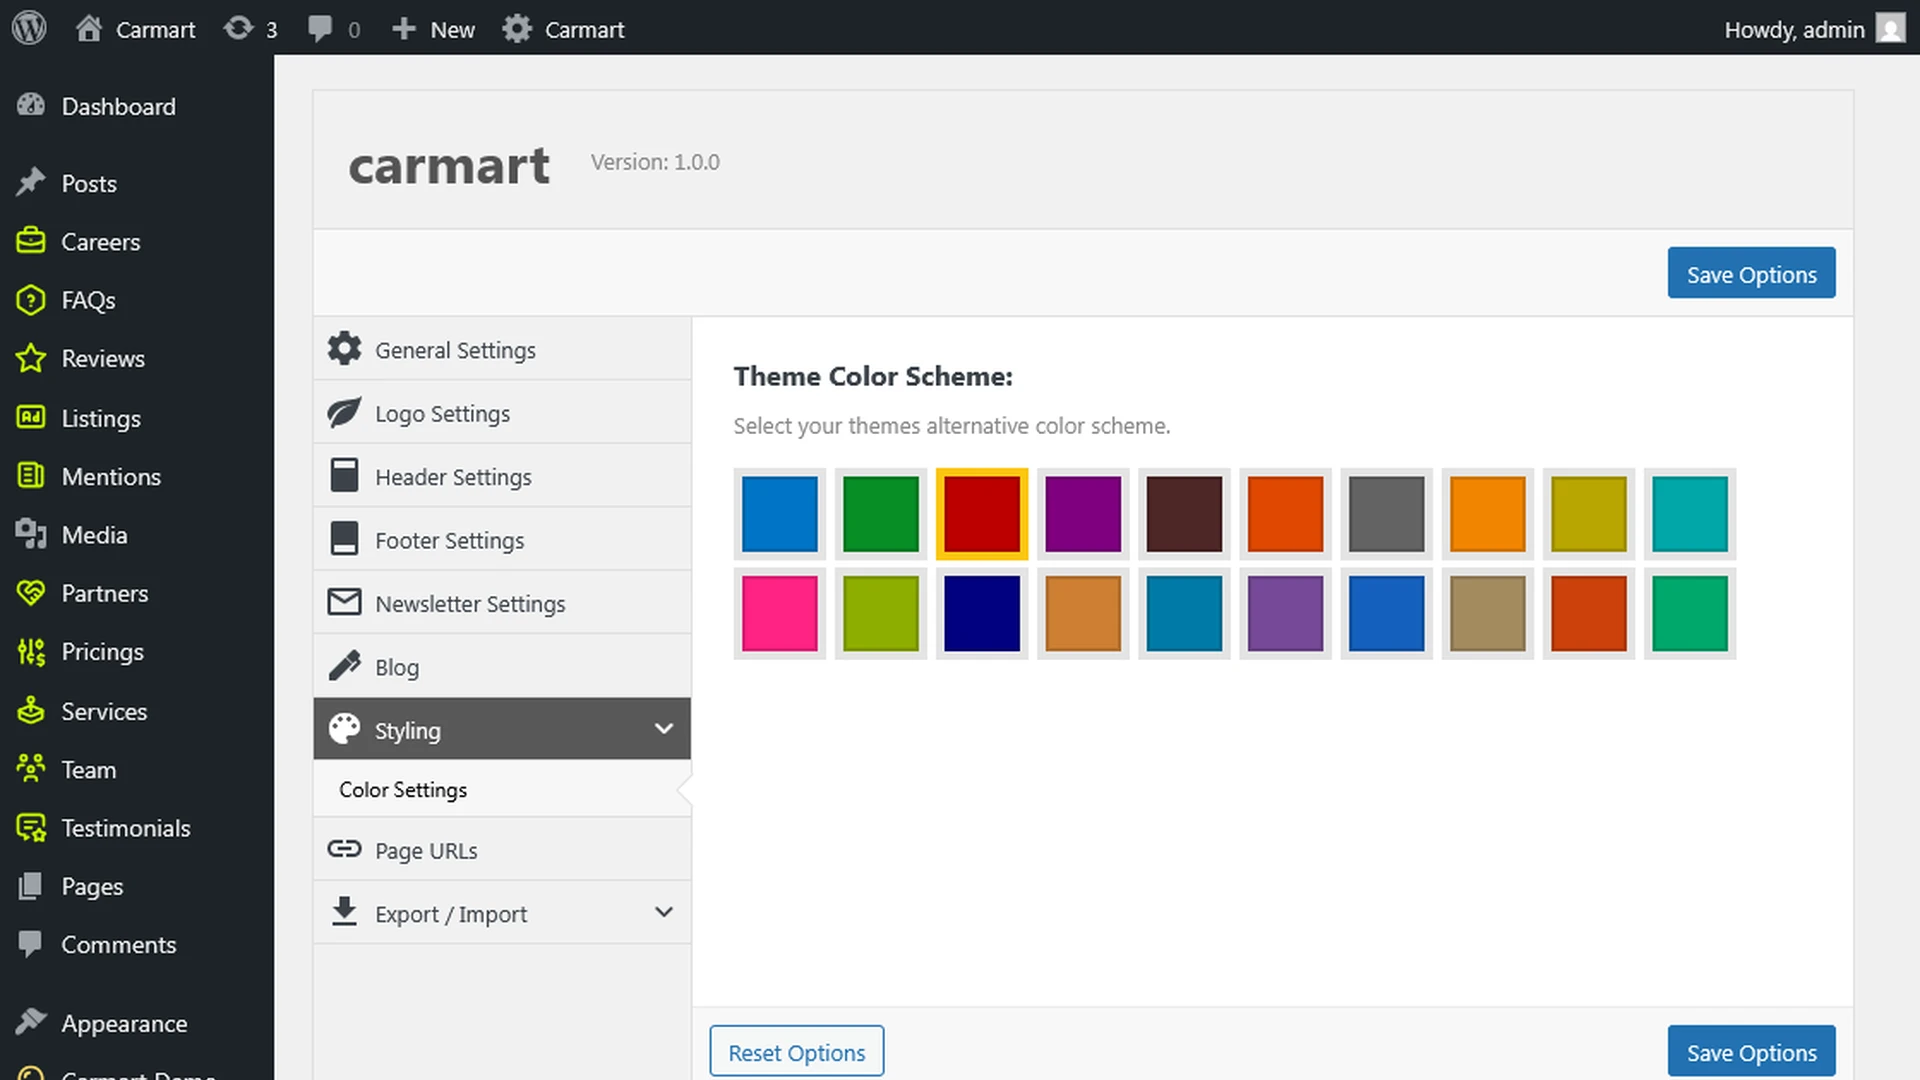
Task: Click the top Save Options button
Action: [1751, 273]
